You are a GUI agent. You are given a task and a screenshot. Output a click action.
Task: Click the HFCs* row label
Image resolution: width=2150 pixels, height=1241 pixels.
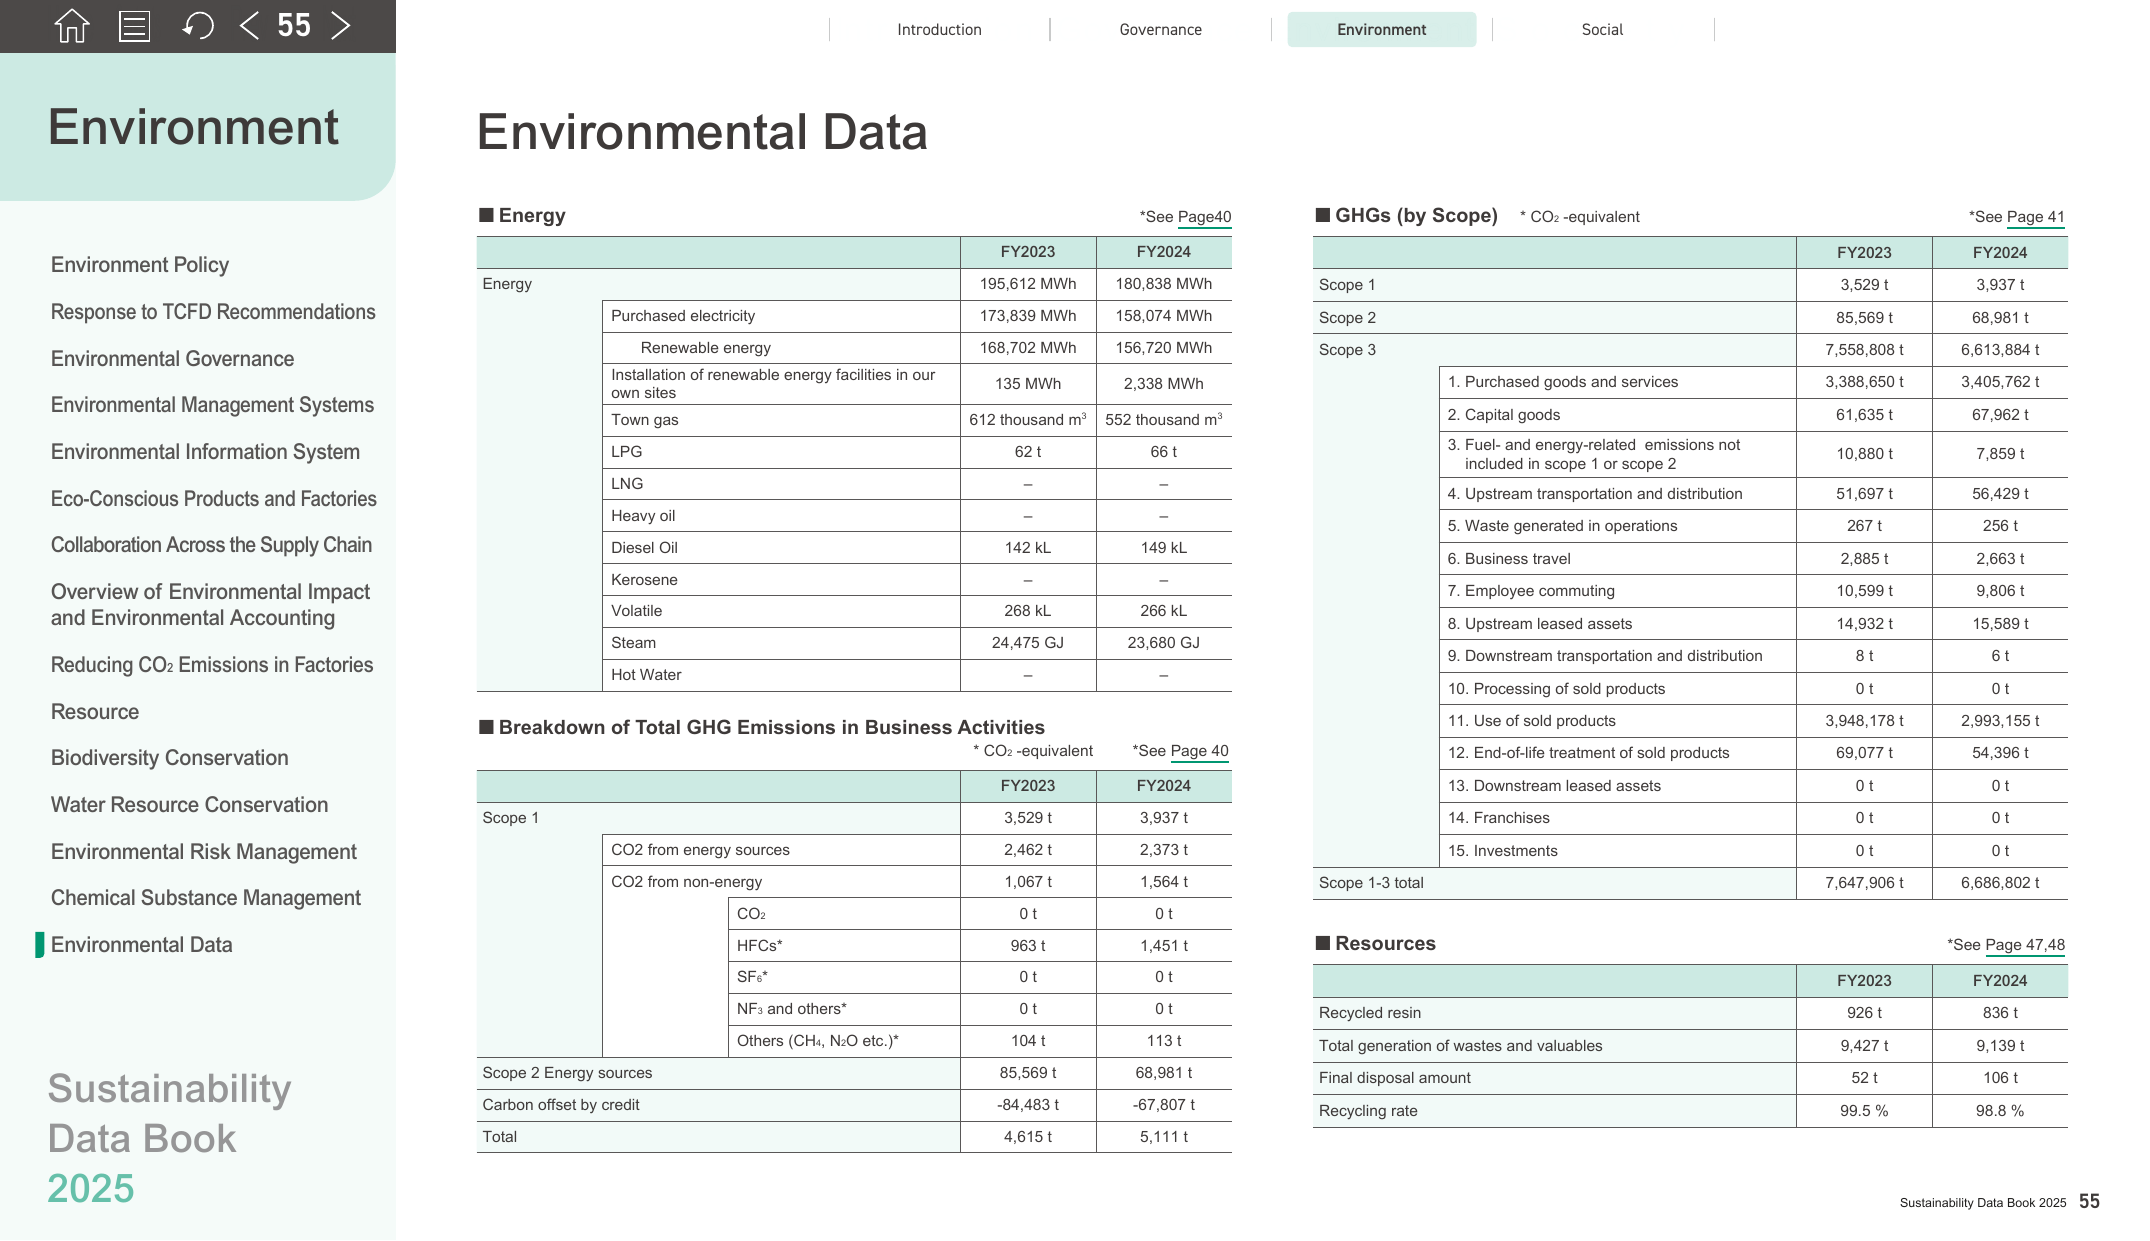[759, 946]
